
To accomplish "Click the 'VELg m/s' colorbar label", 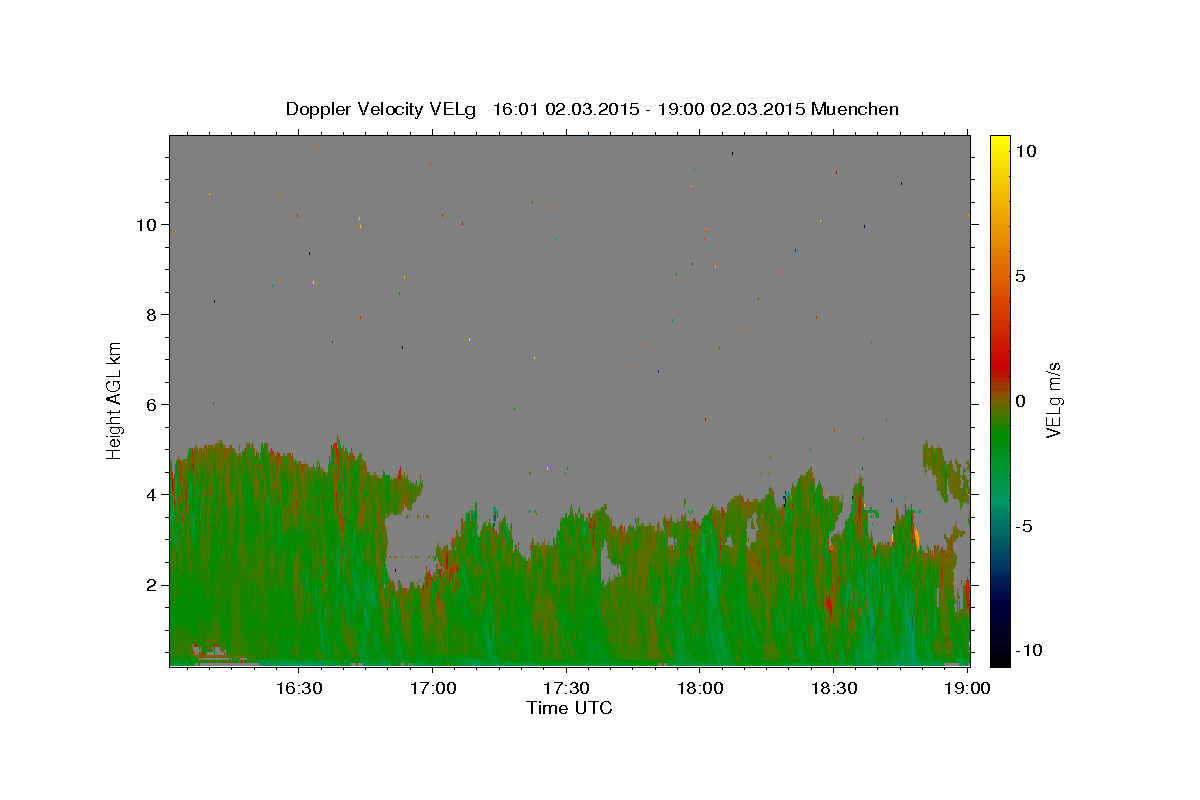I will [1054, 400].
